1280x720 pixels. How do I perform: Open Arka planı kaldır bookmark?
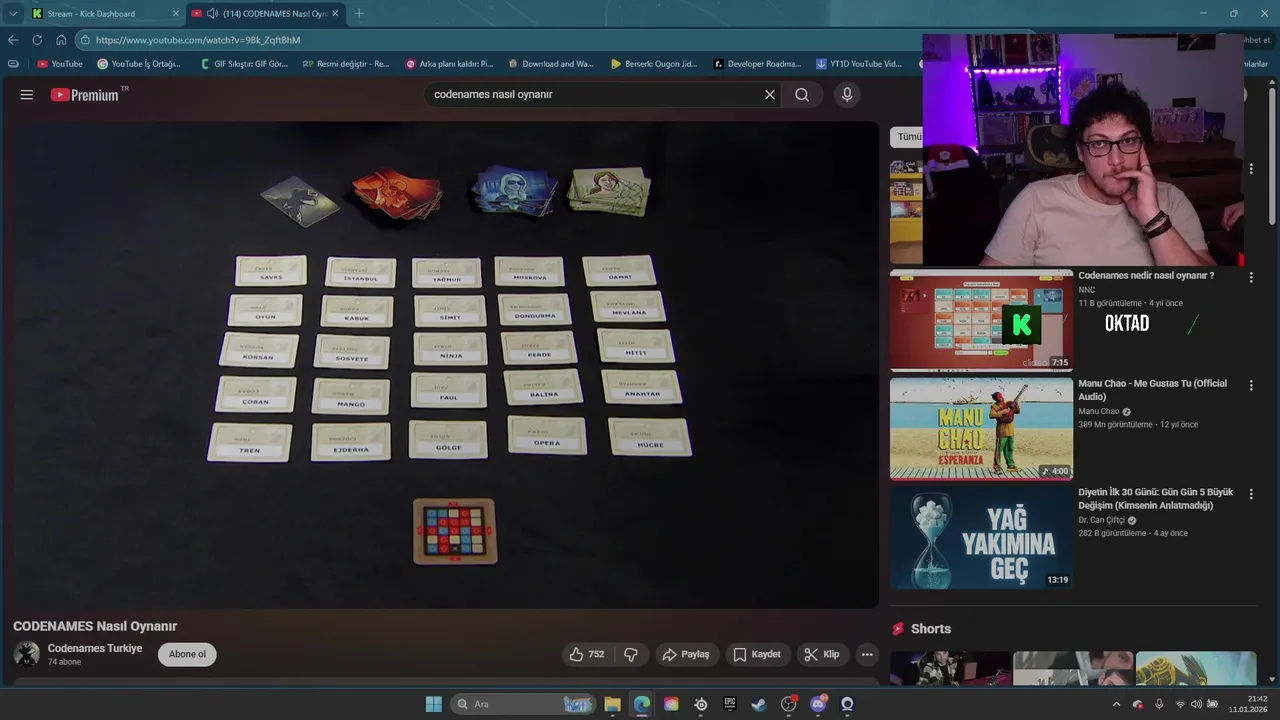click(449, 63)
